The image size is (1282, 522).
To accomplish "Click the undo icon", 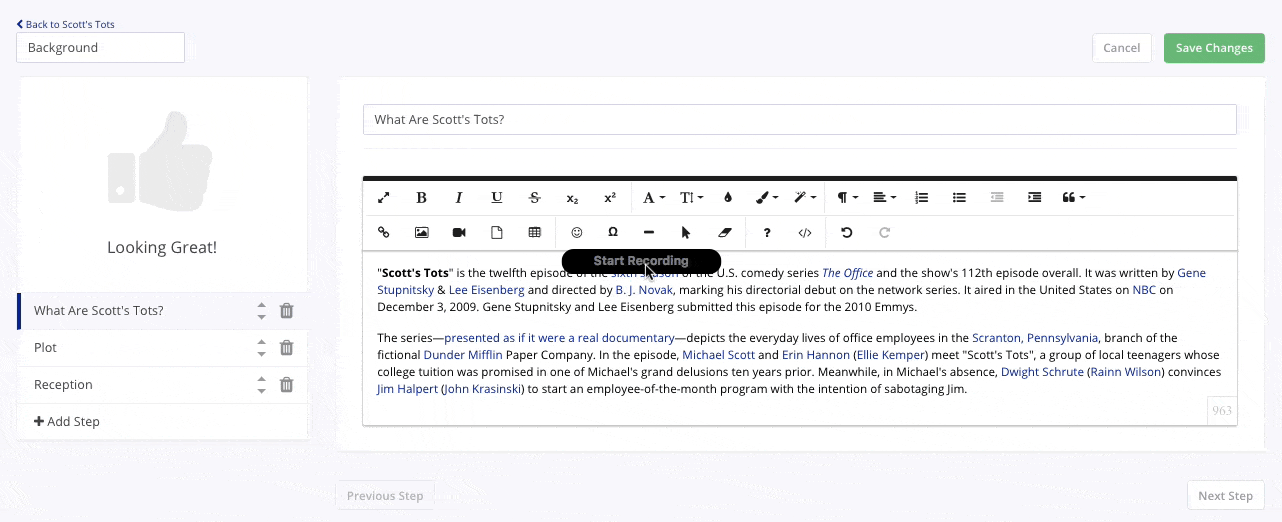I will 846,232.
